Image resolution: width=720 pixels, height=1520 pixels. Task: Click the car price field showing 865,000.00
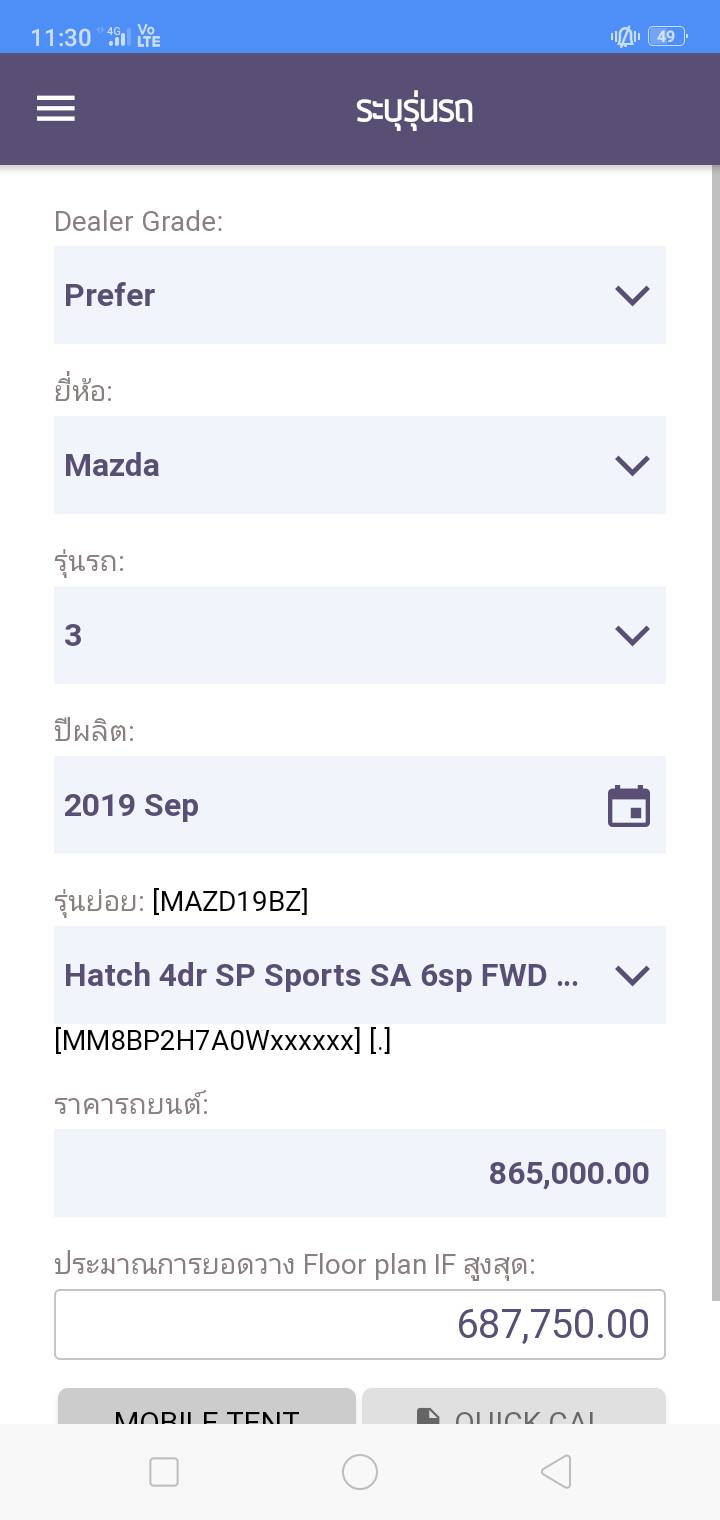pos(359,1173)
